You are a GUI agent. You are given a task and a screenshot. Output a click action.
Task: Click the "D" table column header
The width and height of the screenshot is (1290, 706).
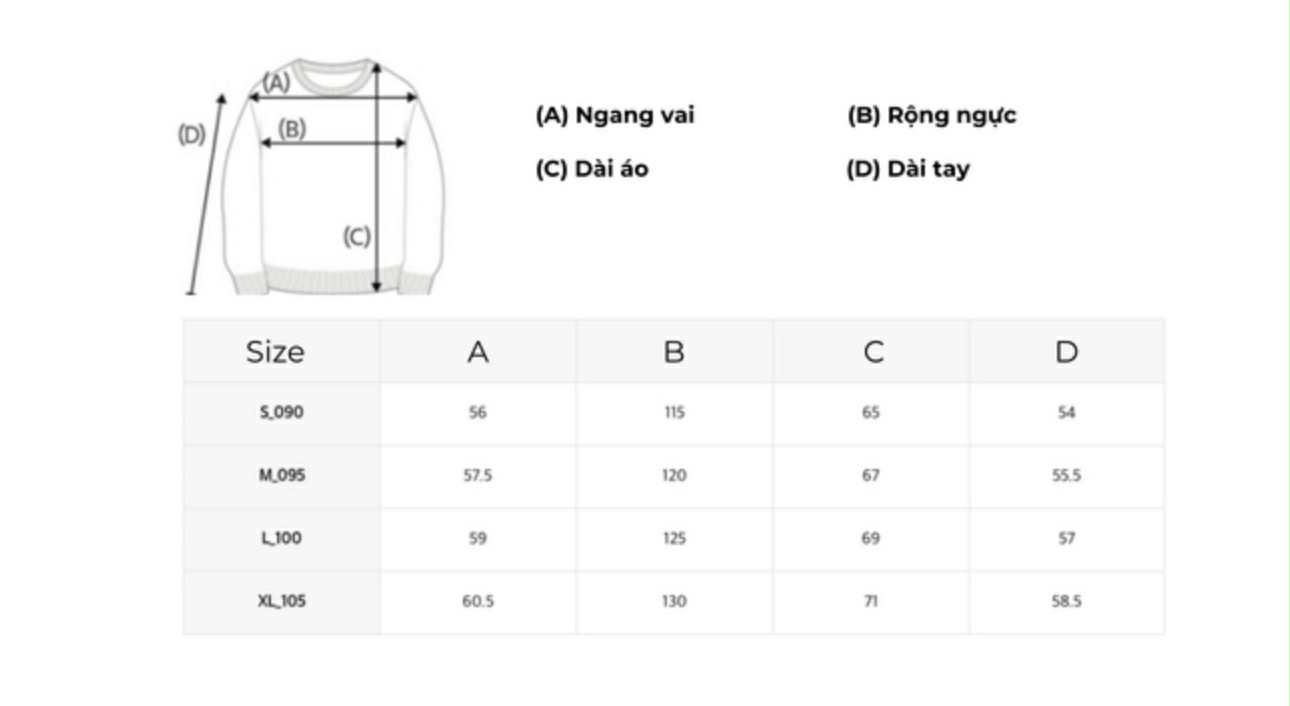(1067, 352)
